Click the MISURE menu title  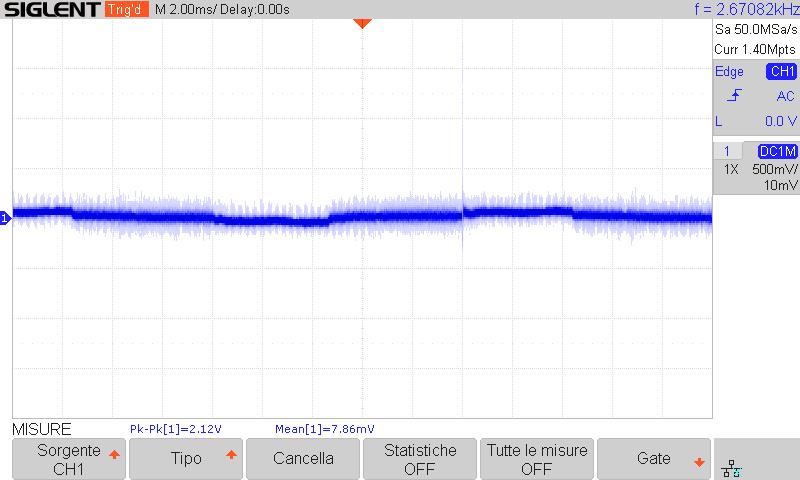pyautogui.click(x=42, y=429)
